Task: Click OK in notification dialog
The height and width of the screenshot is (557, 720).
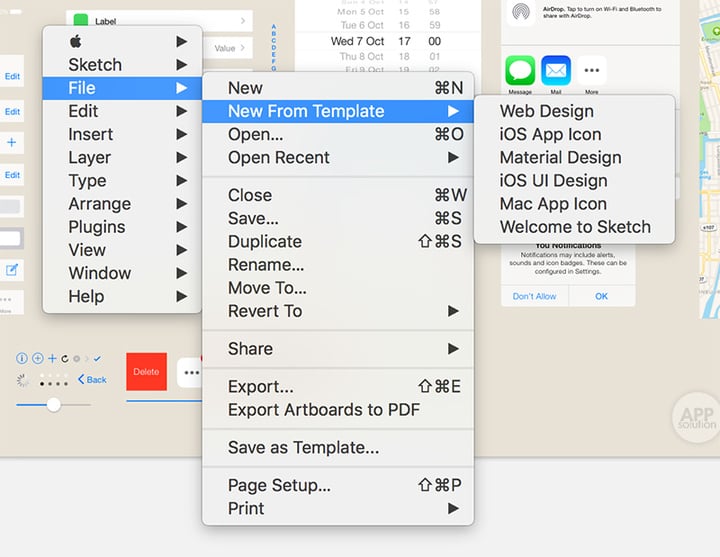Action: pos(602,296)
